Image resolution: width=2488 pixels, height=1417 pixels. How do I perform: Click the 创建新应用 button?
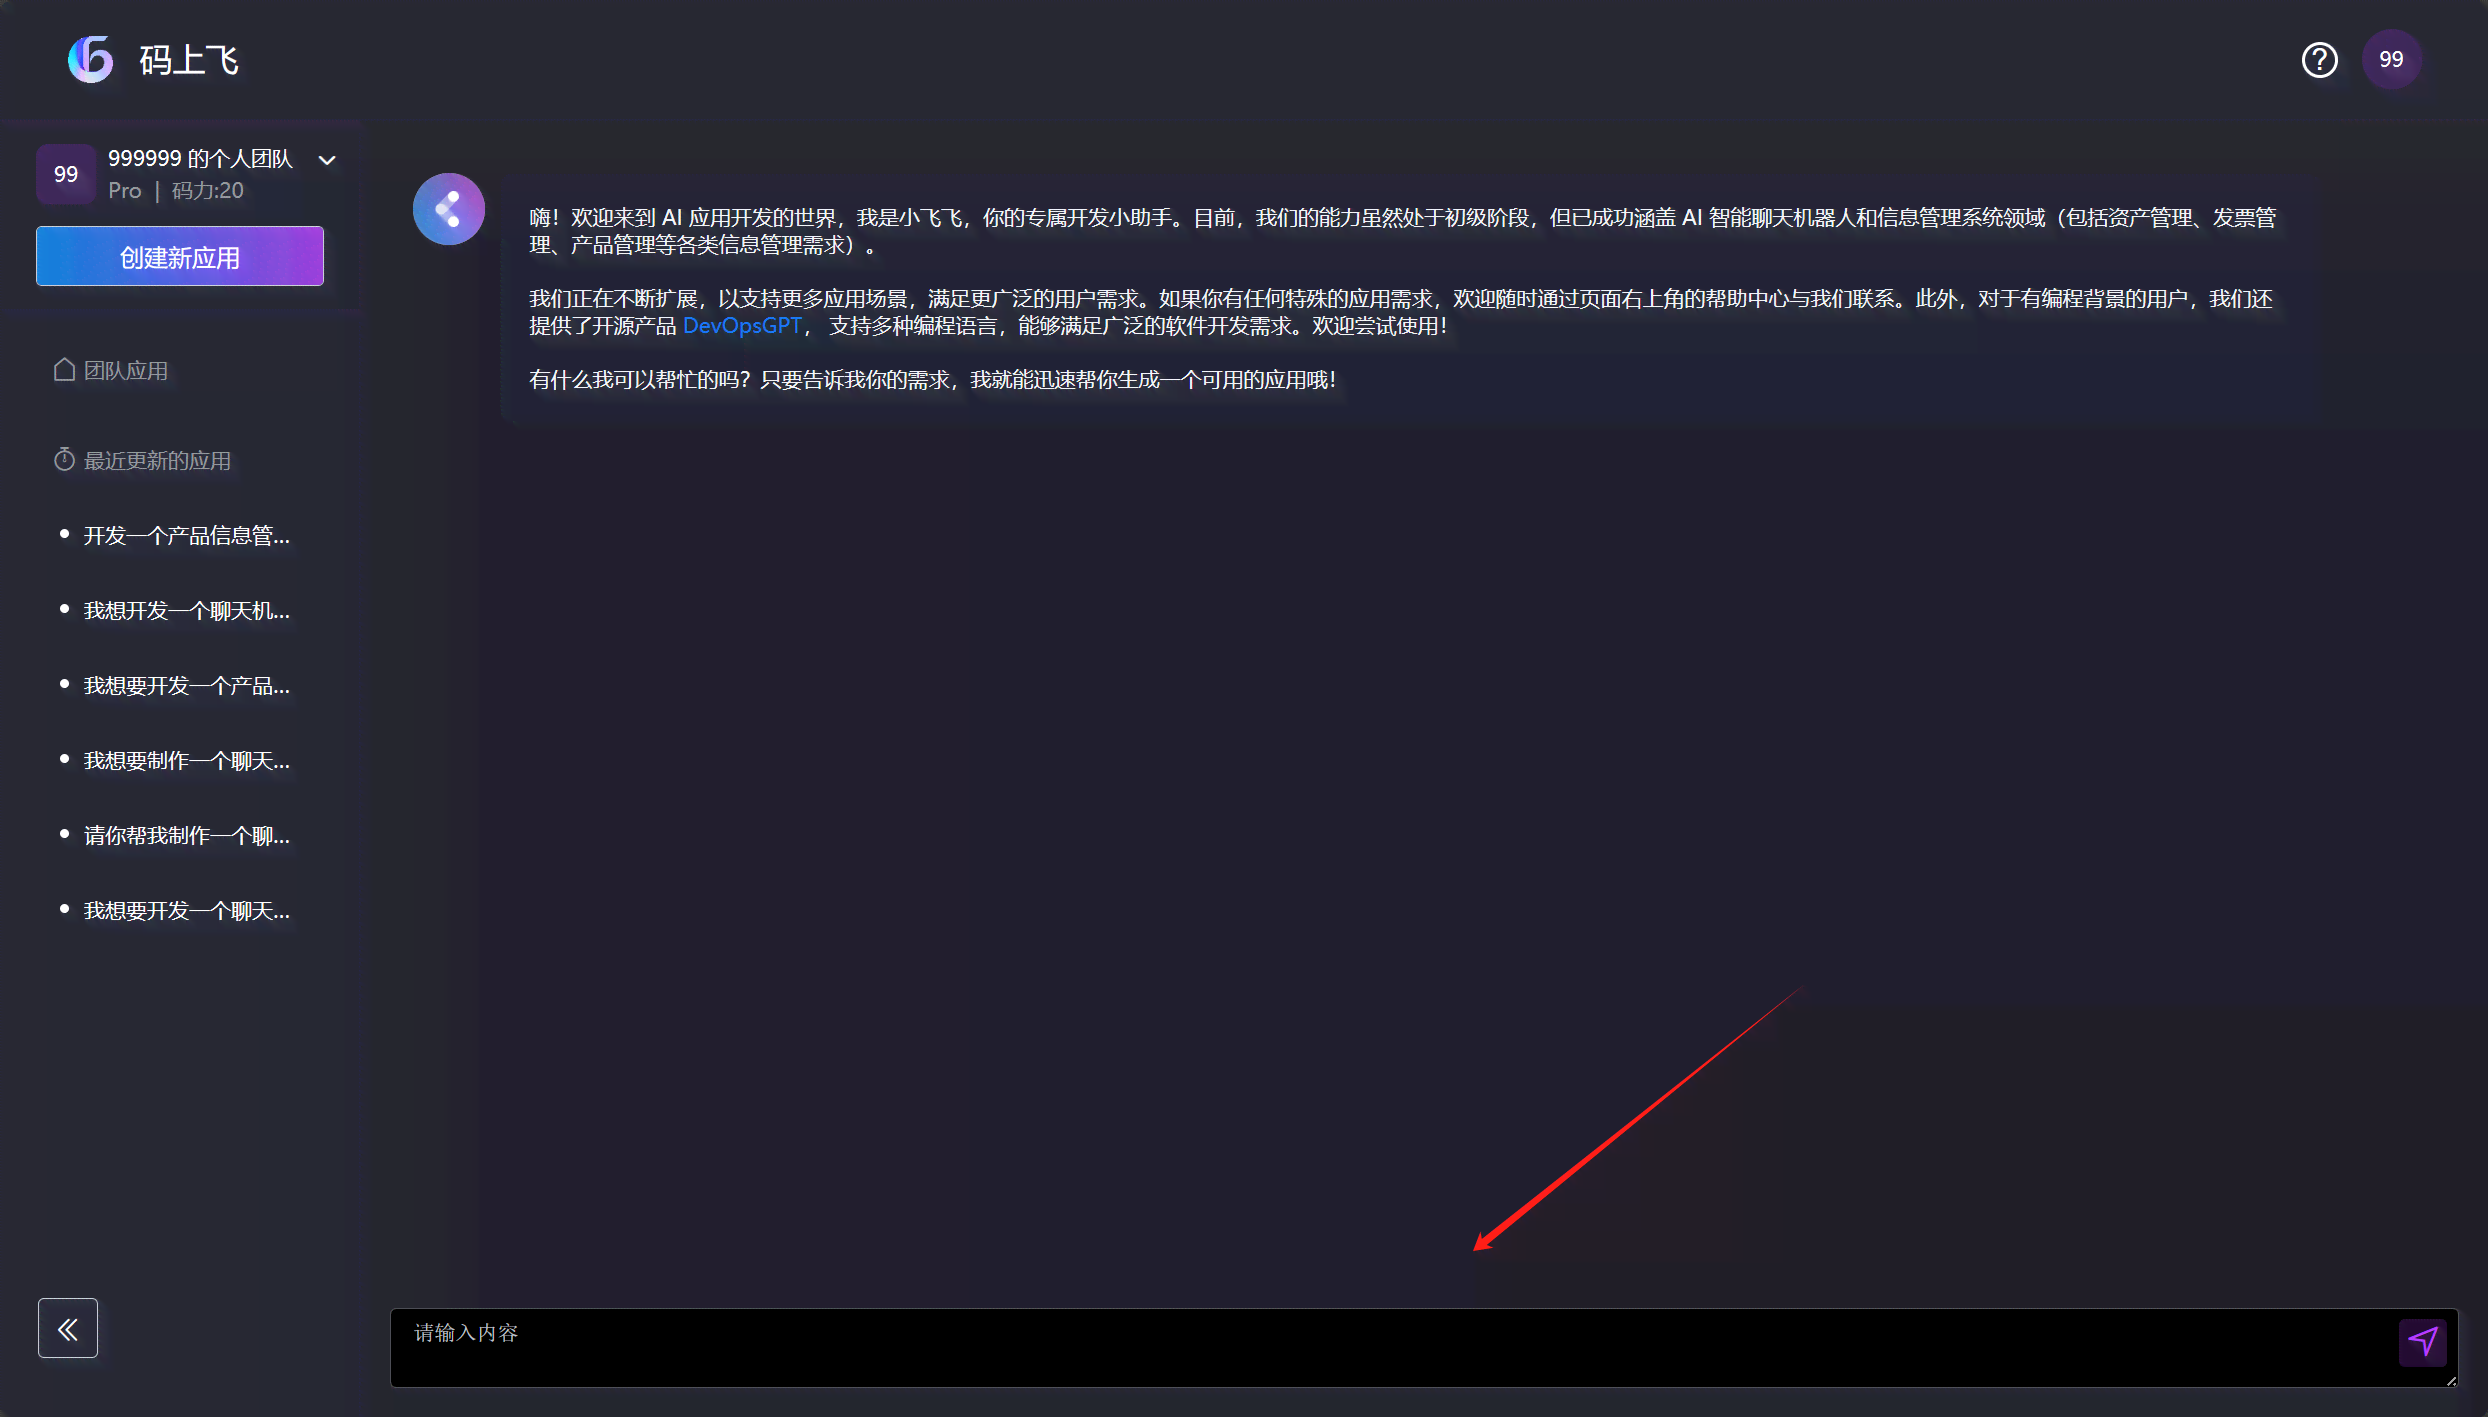(180, 257)
